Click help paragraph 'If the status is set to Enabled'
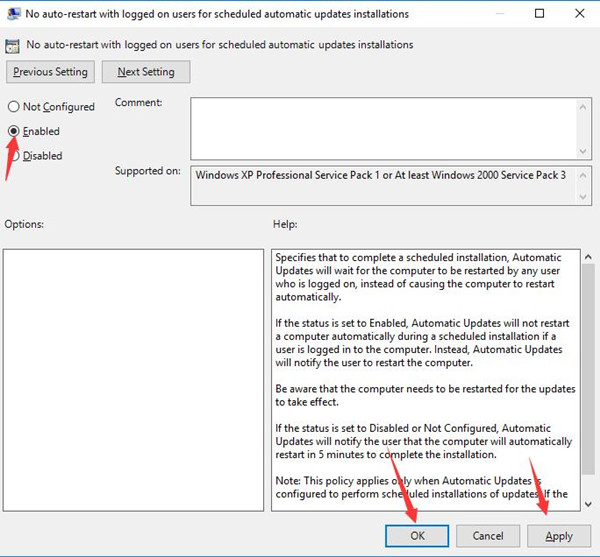600x557 pixels. click(x=422, y=343)
